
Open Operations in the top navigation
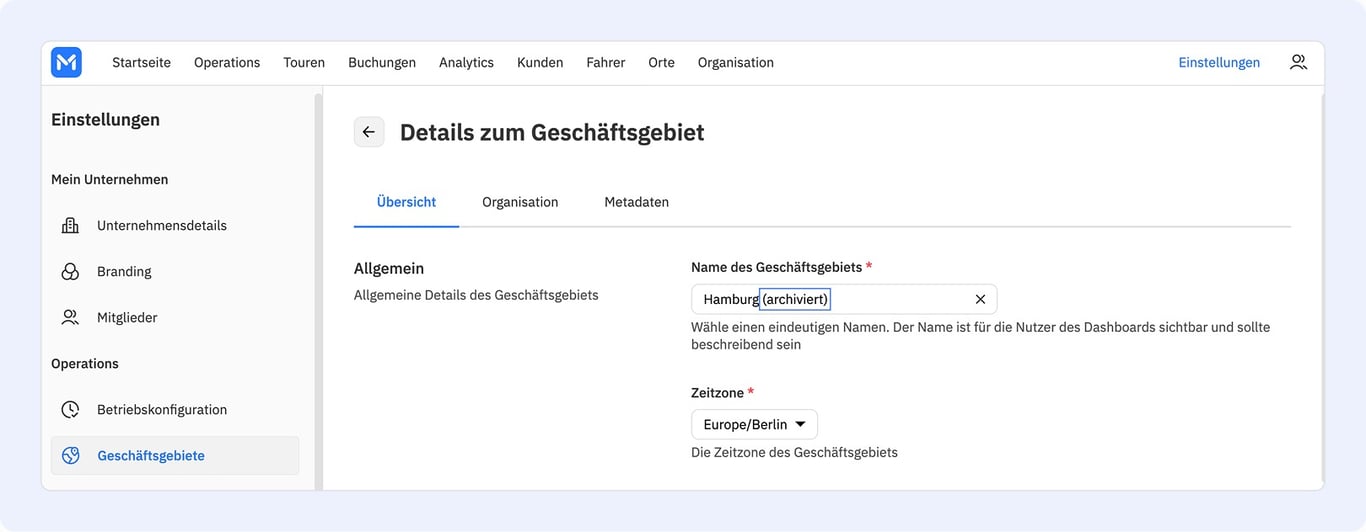point(227,62)
